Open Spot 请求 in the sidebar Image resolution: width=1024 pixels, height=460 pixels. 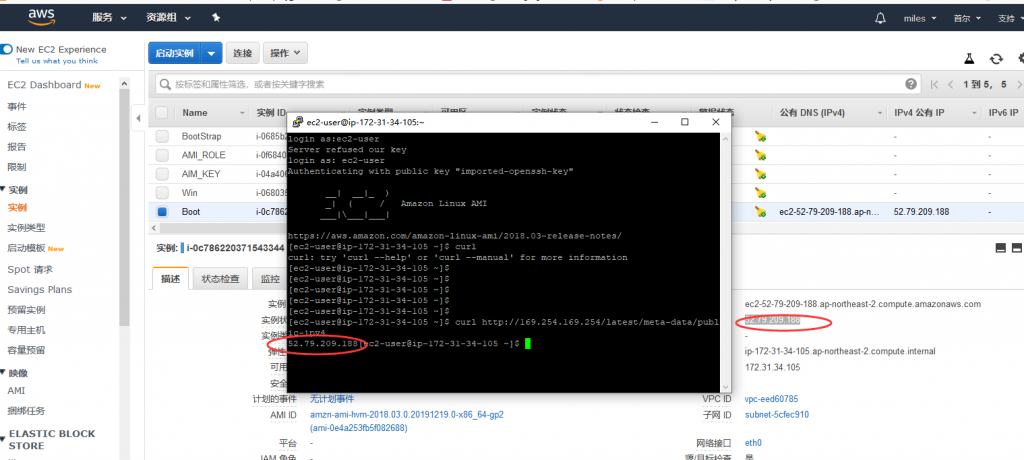point(30,269)
